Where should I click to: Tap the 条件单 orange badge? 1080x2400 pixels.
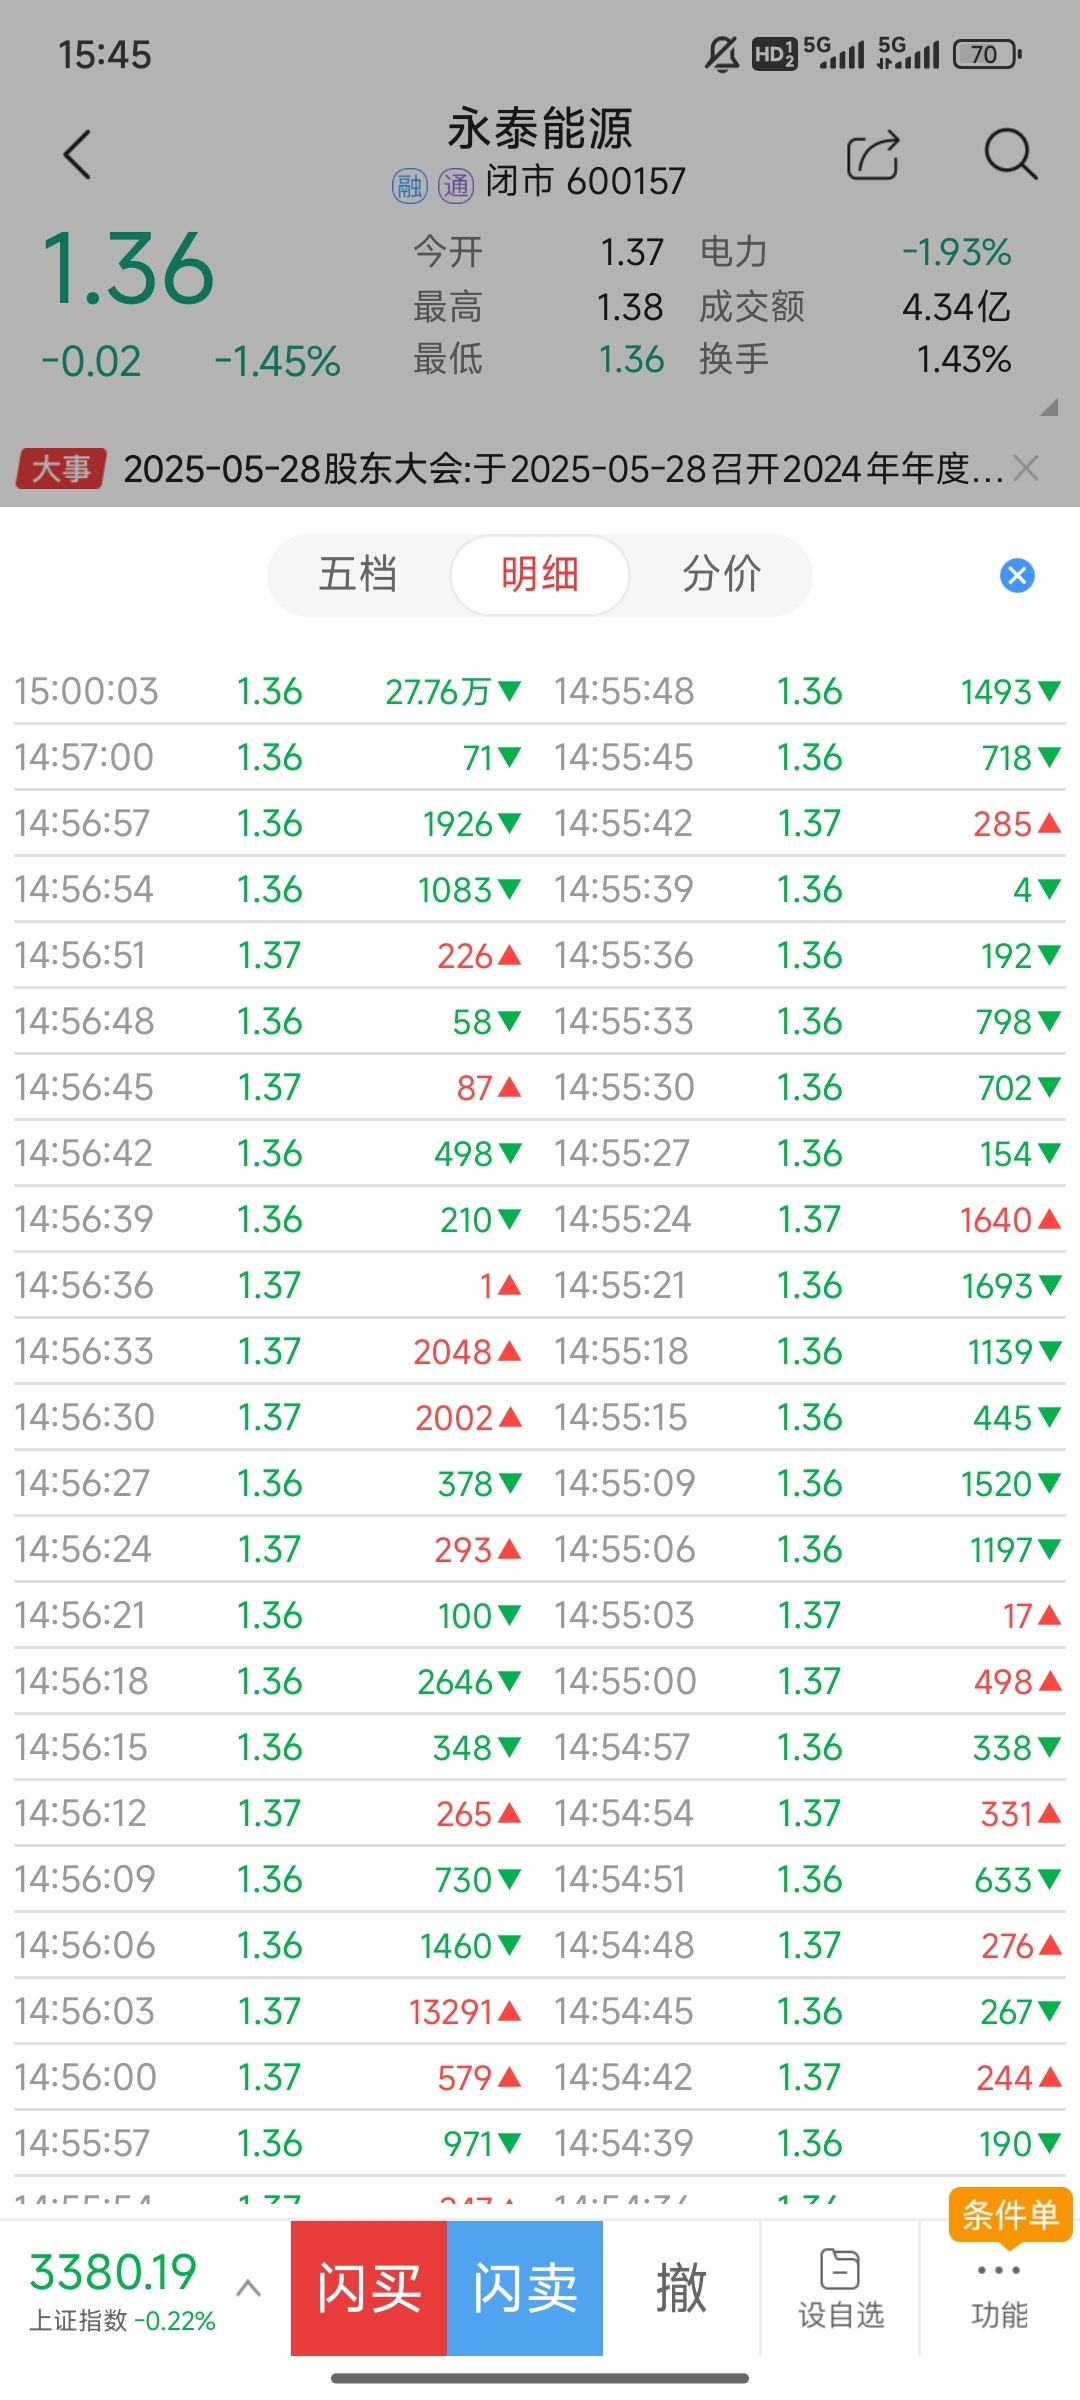point(1010,2214)
